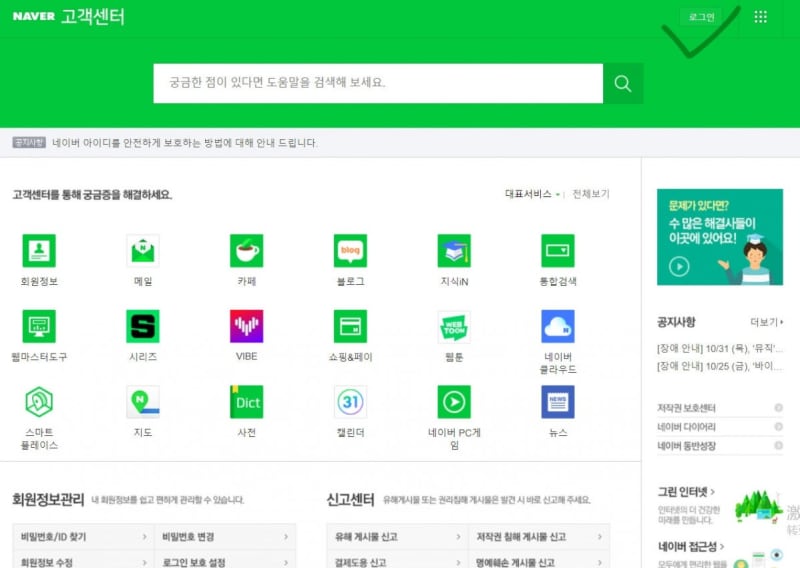Expand the 네이버 접근성 section

tap(691, 547)
